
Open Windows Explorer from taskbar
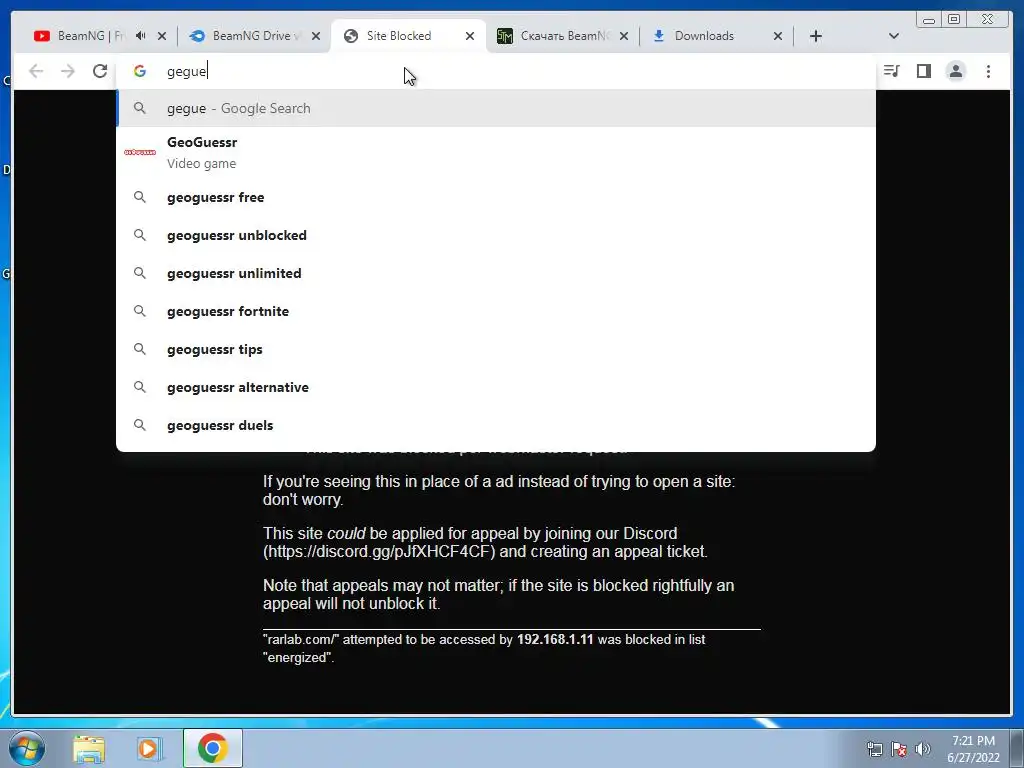89,748
